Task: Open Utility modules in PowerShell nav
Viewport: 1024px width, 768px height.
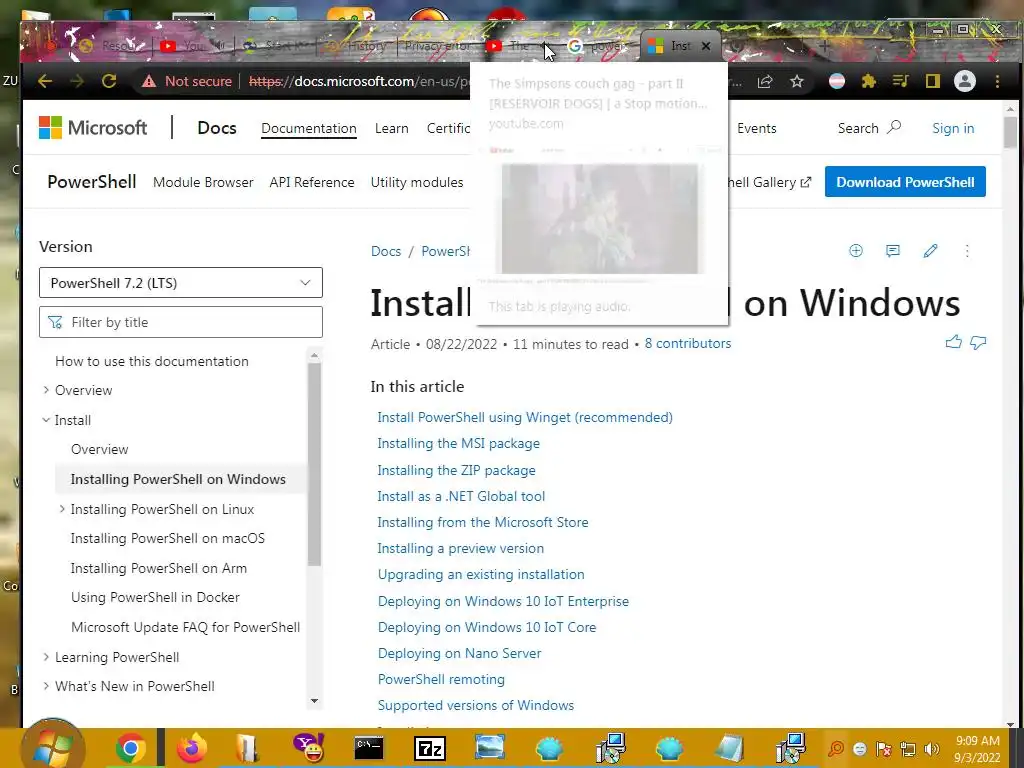Action: pyautogui.click(x=417, y=182)
